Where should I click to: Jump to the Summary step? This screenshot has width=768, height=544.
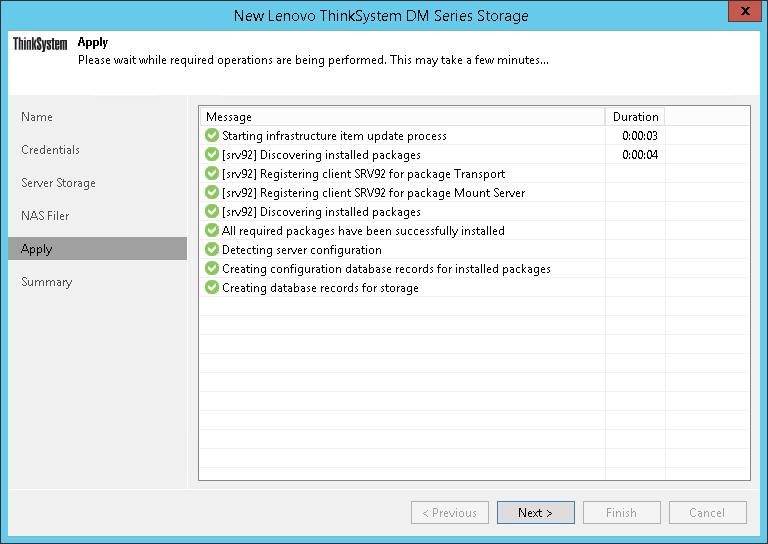coord(47,282)
